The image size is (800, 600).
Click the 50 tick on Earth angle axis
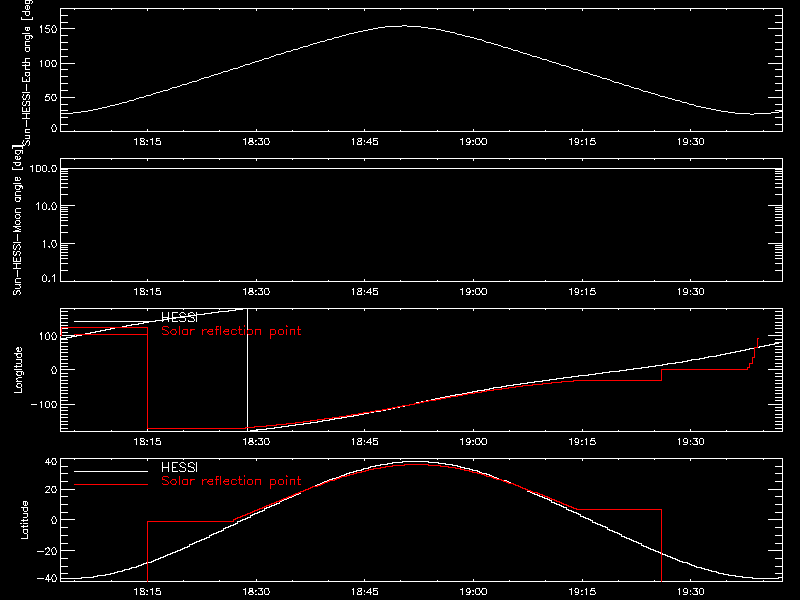pos(51,97)
